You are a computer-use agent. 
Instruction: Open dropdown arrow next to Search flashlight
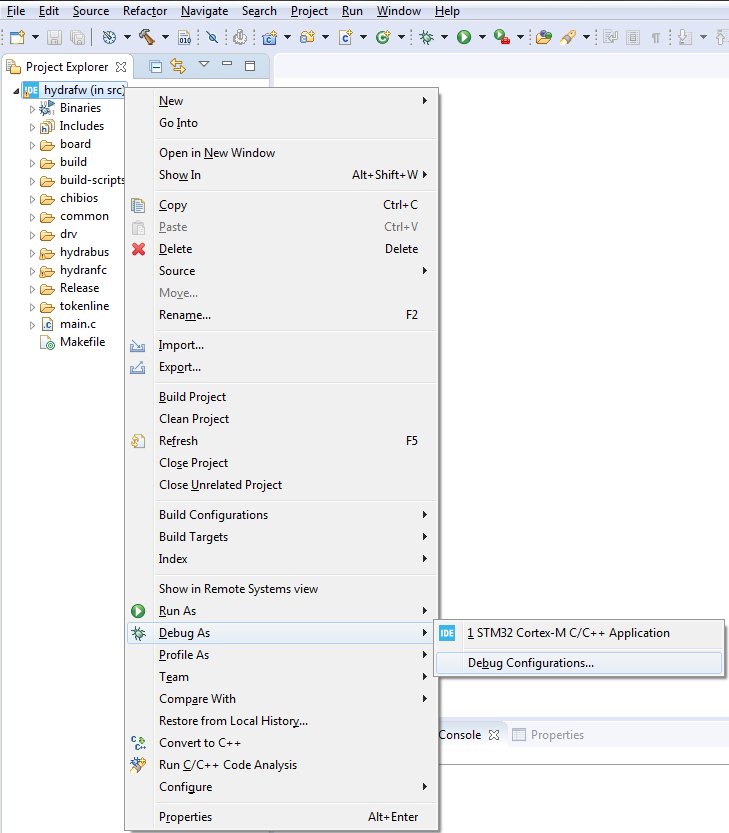pos(586,37)
